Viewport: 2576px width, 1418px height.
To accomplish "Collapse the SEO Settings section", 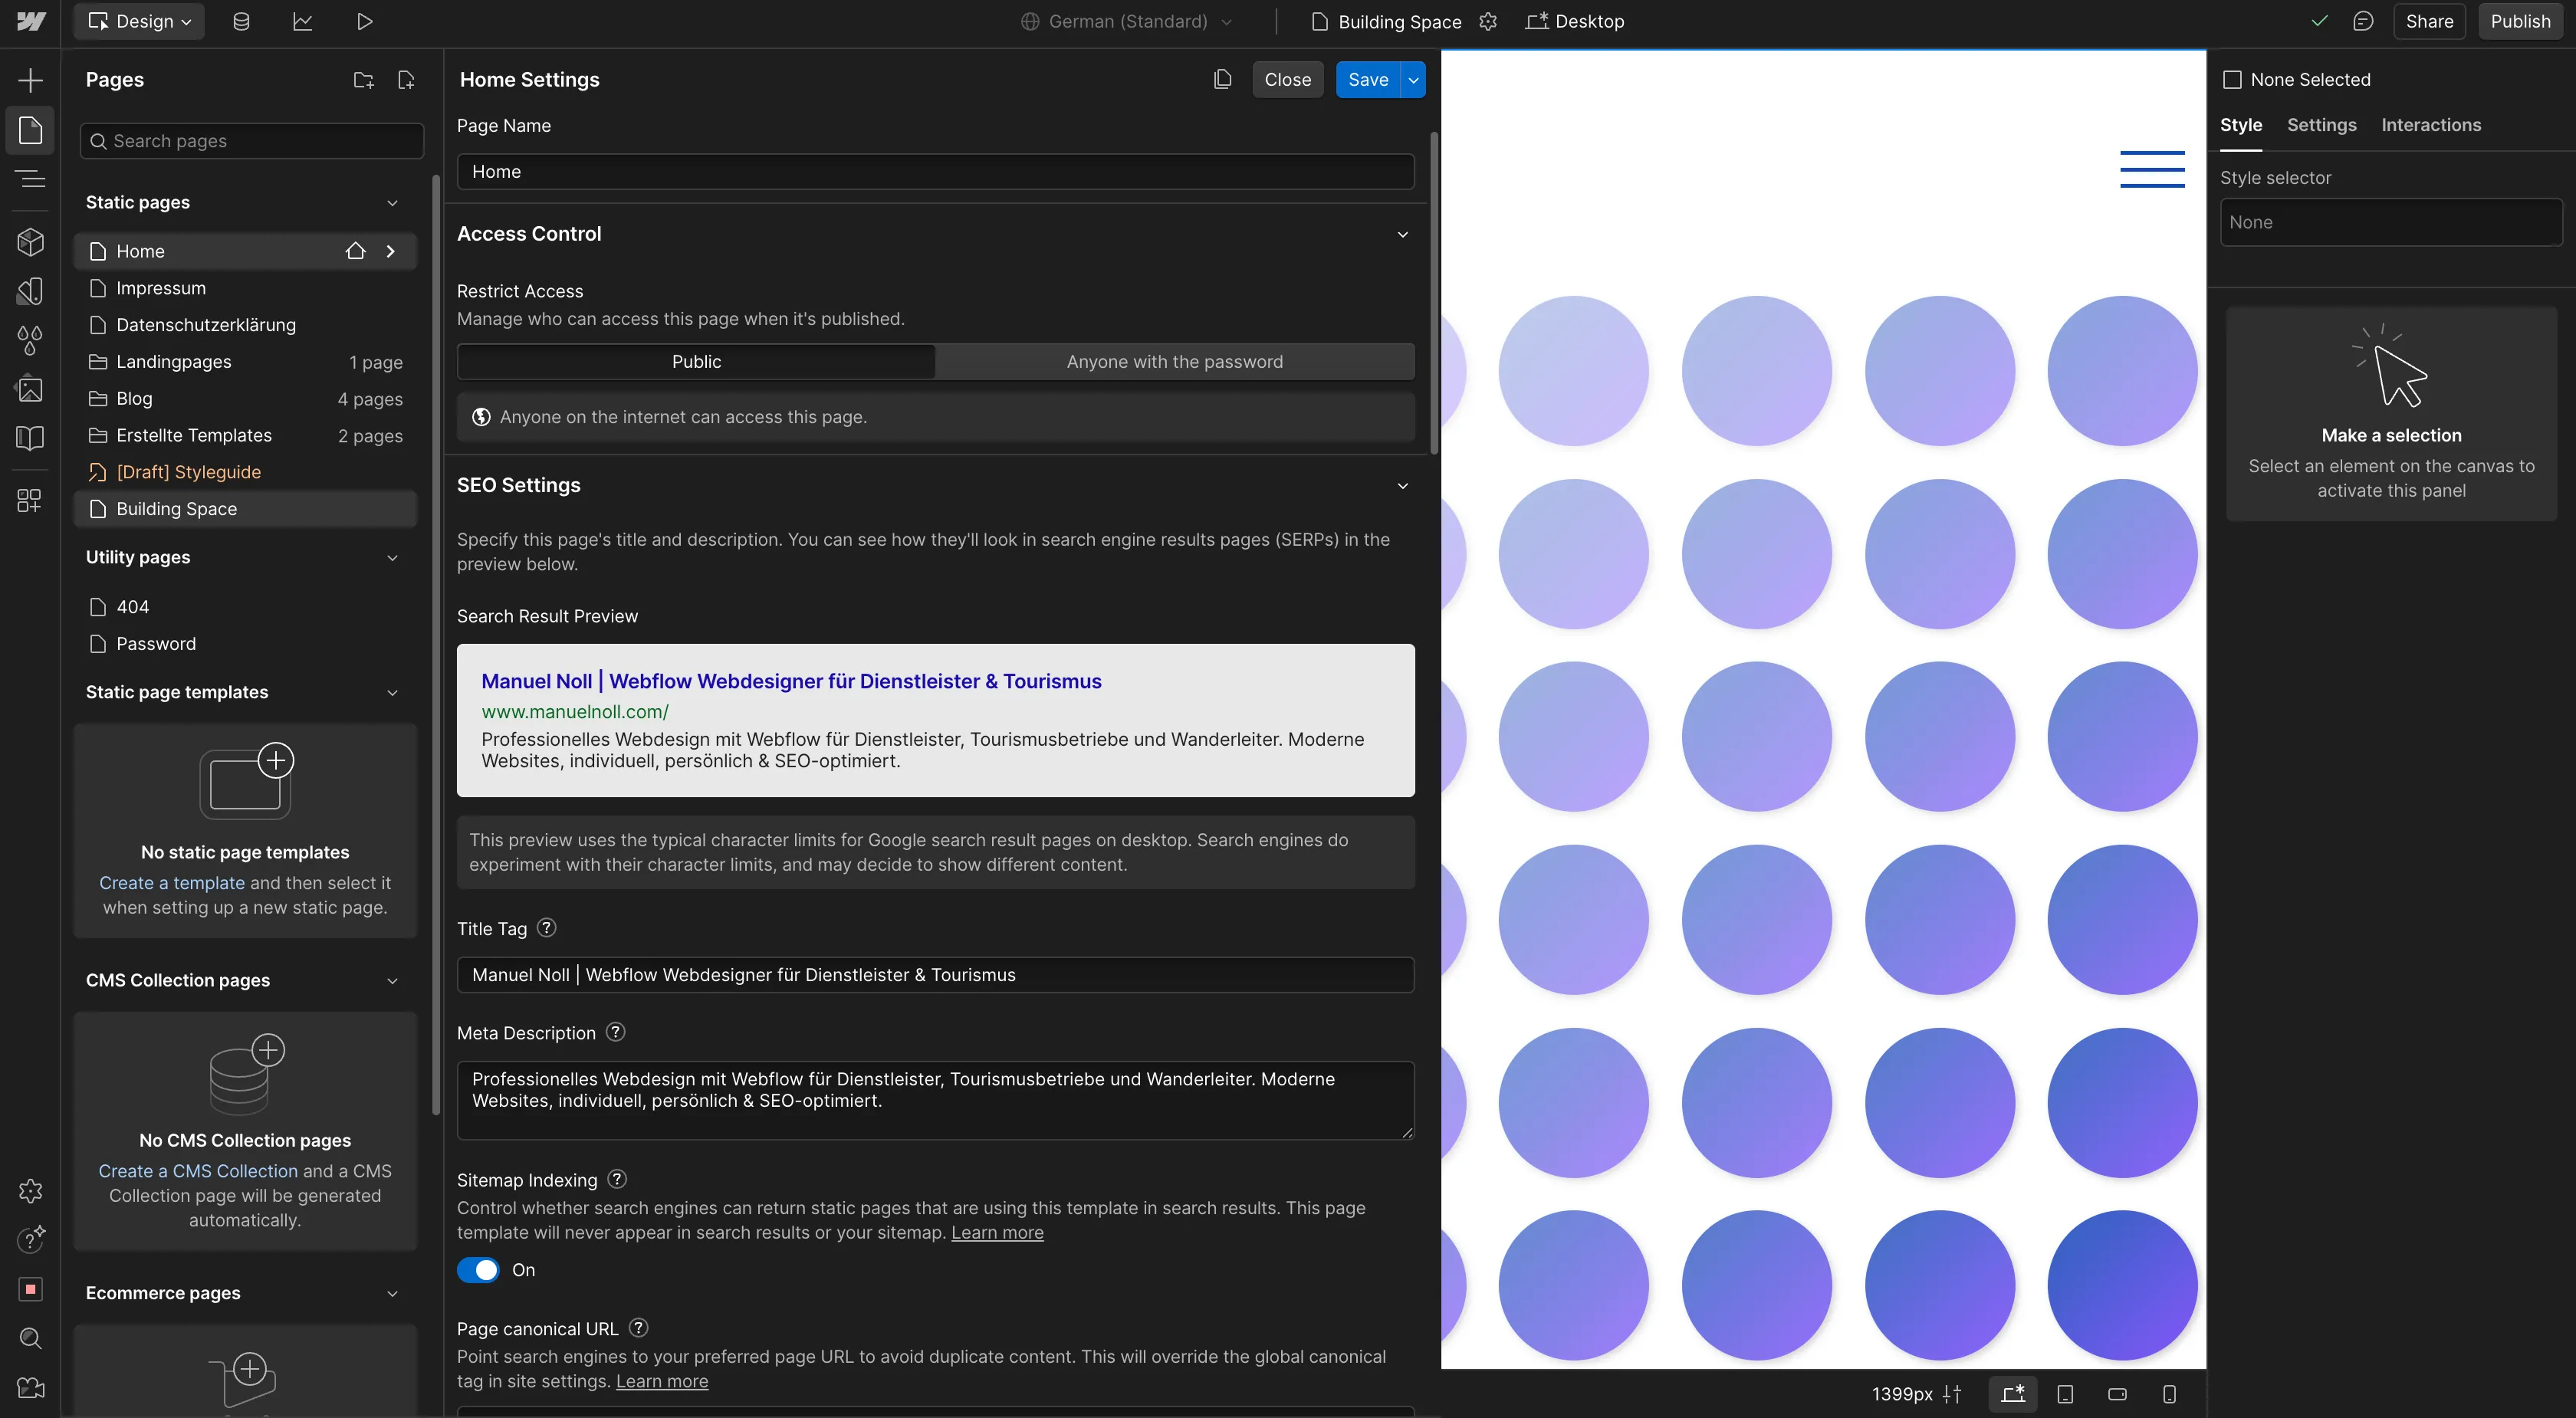I will coord(1402,486).
